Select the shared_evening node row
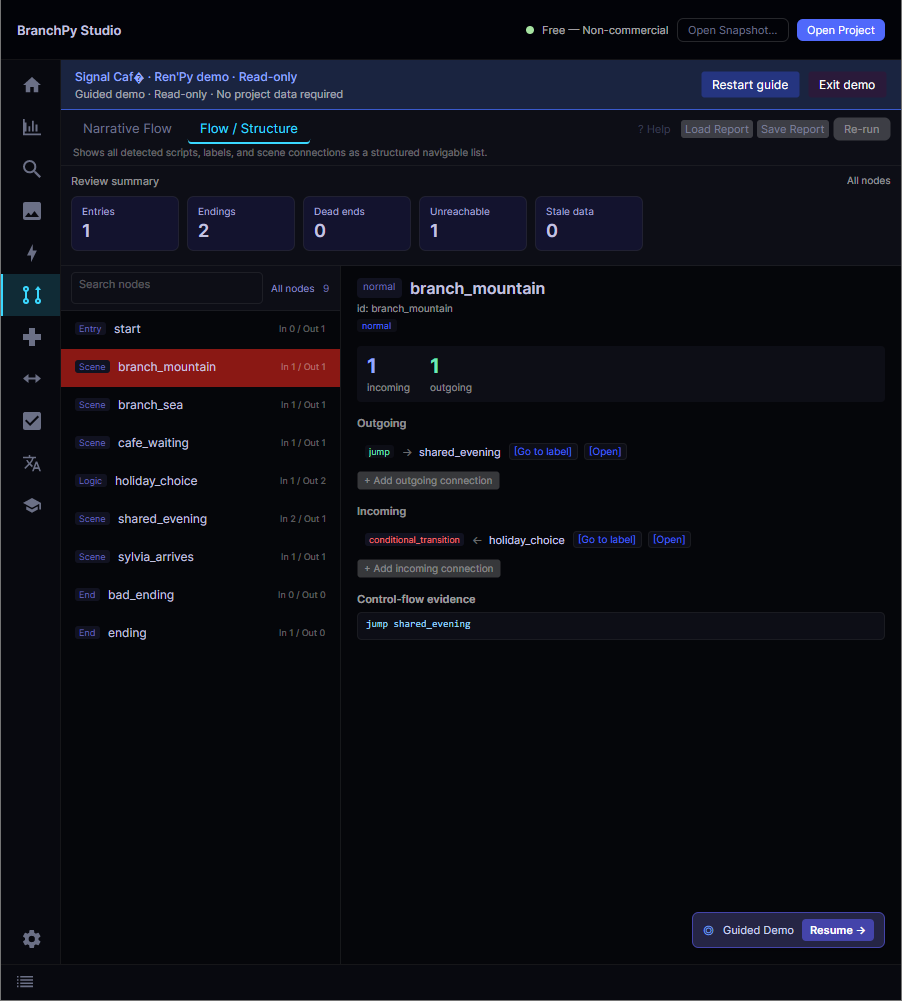 pyautogui.click(x=200, y=519)
